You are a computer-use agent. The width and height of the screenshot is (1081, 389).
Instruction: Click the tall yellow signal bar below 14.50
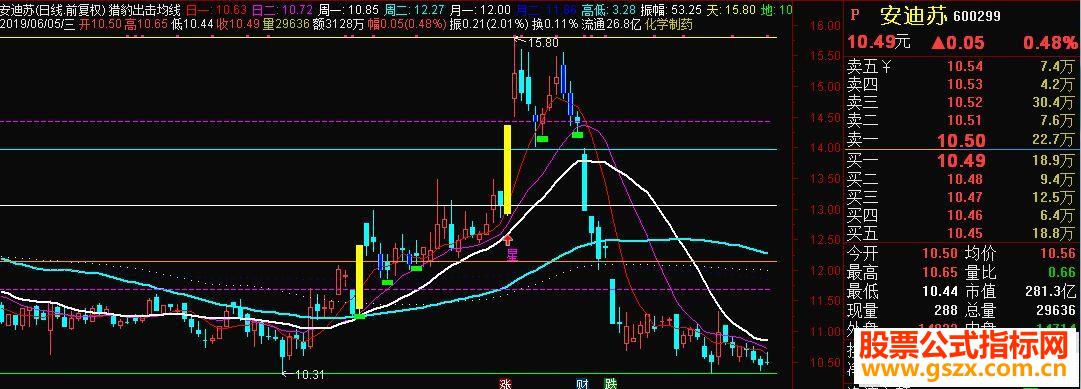[x=507, y=170]
